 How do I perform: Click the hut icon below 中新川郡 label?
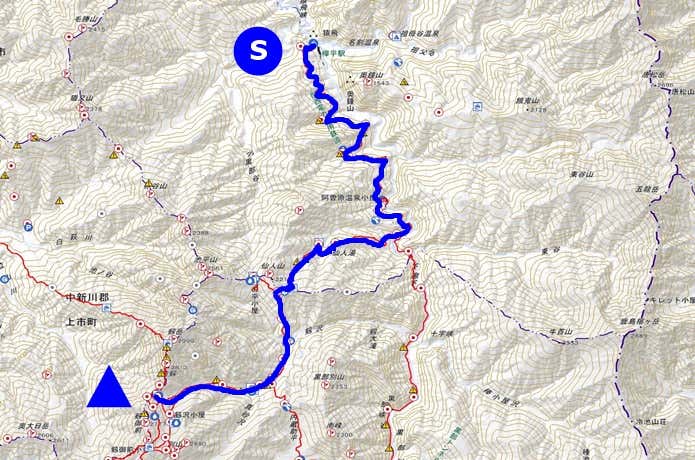(105, 309)
